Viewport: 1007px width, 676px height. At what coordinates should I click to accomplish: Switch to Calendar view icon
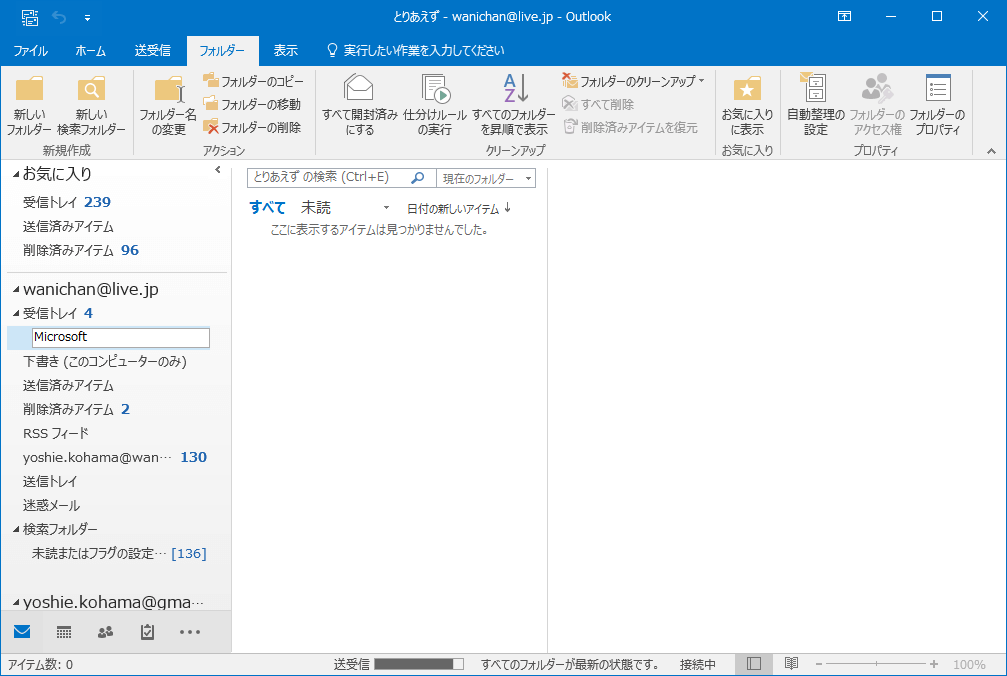[64, 632]
